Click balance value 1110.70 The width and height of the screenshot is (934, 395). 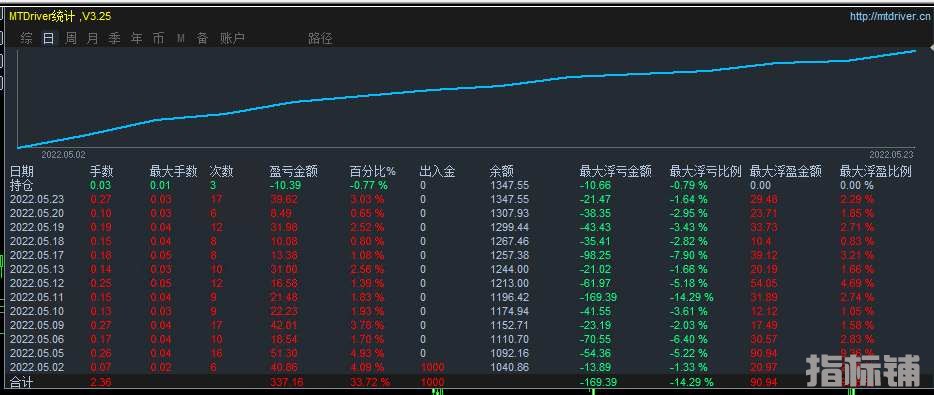(x=509, y=340)
